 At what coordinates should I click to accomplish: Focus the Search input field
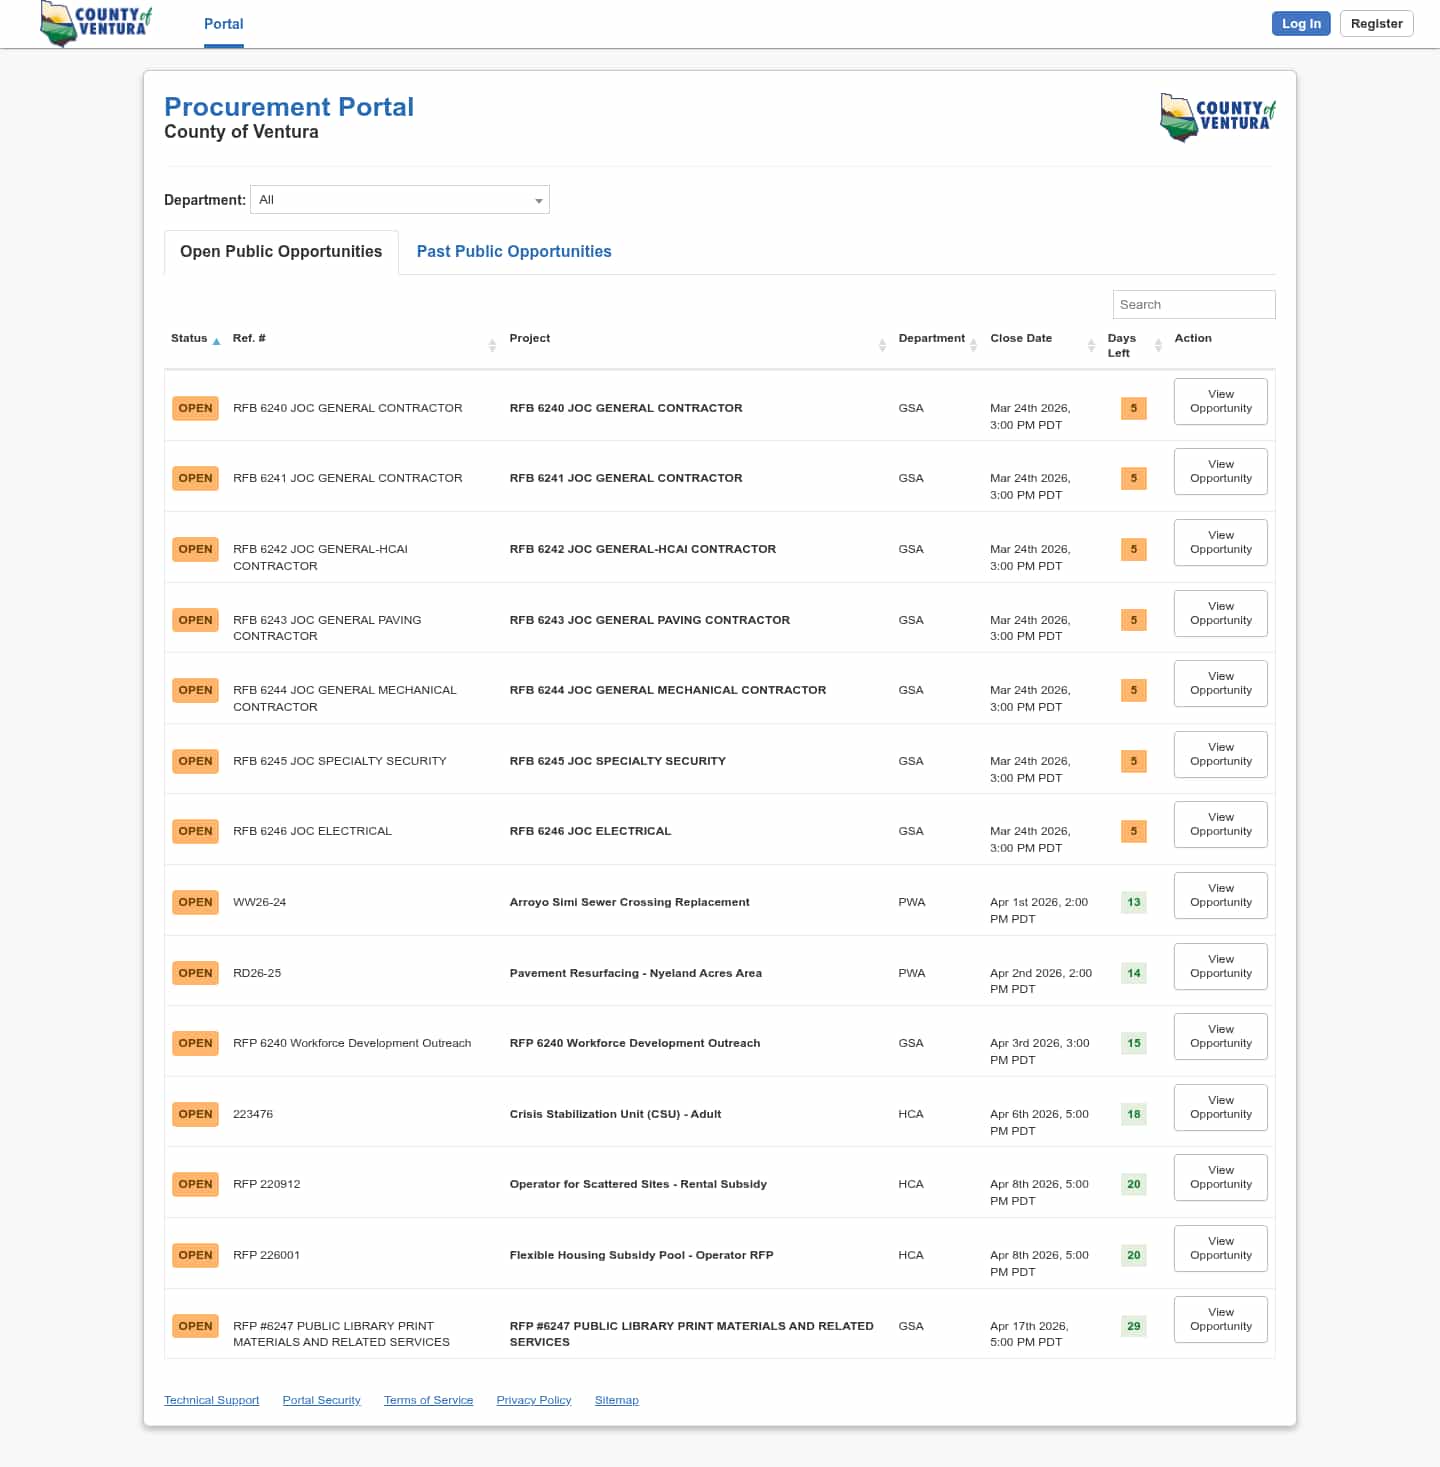1194,305
